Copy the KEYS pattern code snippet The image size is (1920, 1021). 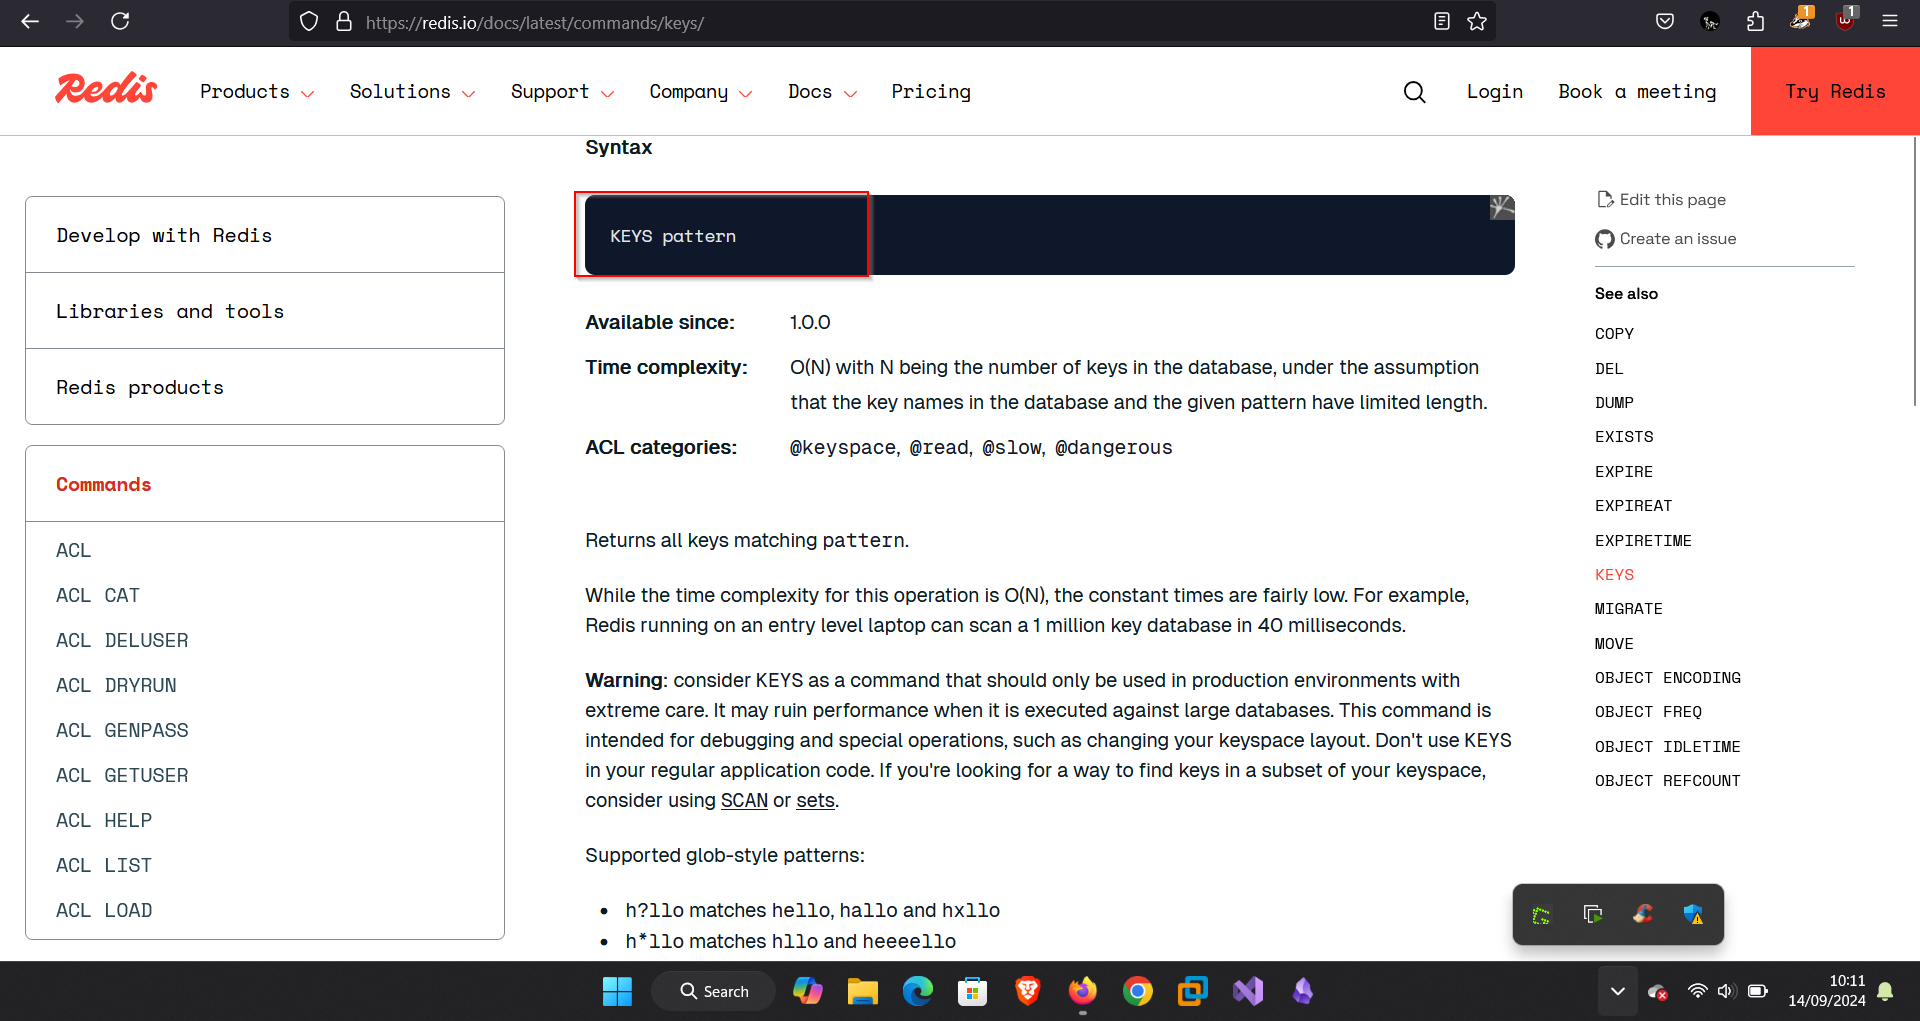(x=1501, y=208)
